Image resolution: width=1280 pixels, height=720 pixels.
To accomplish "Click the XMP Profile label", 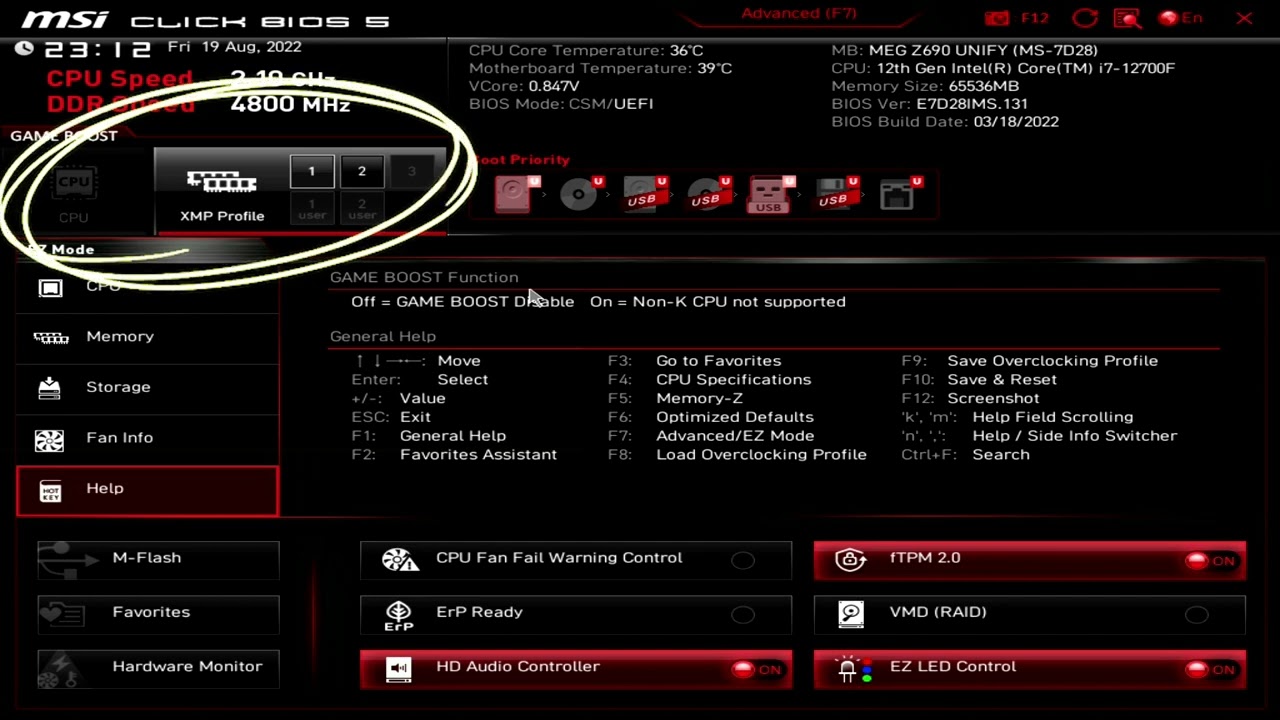I will pyautogui.click(x=222, y=216).
